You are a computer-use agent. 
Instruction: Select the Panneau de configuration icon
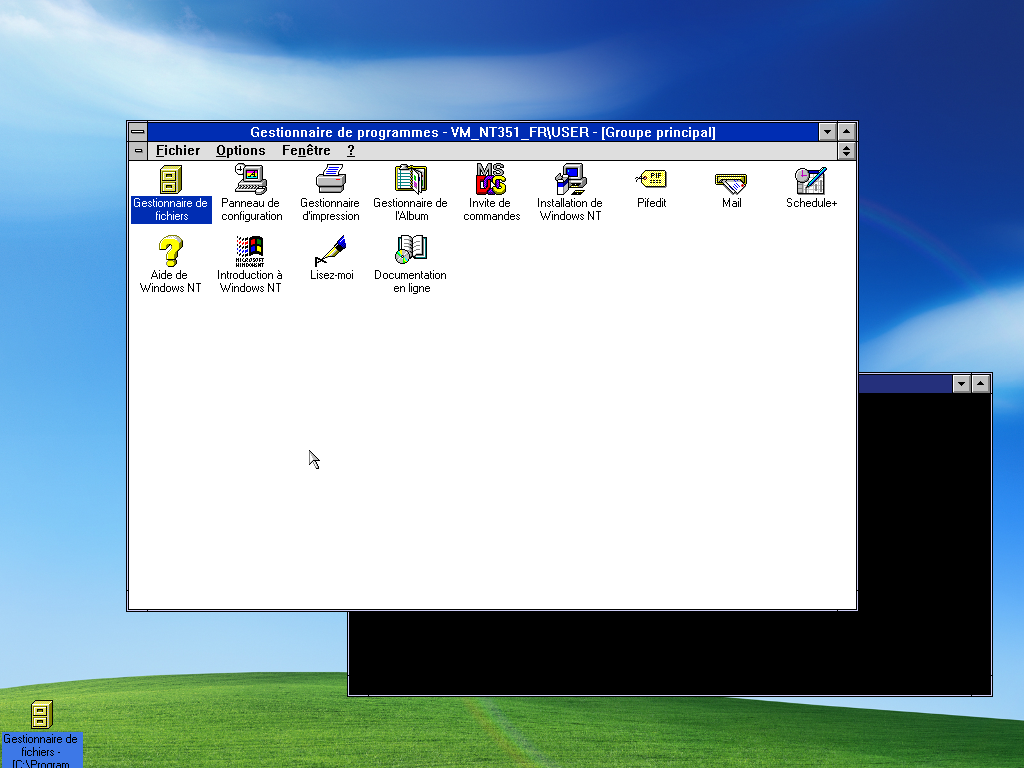251,180
